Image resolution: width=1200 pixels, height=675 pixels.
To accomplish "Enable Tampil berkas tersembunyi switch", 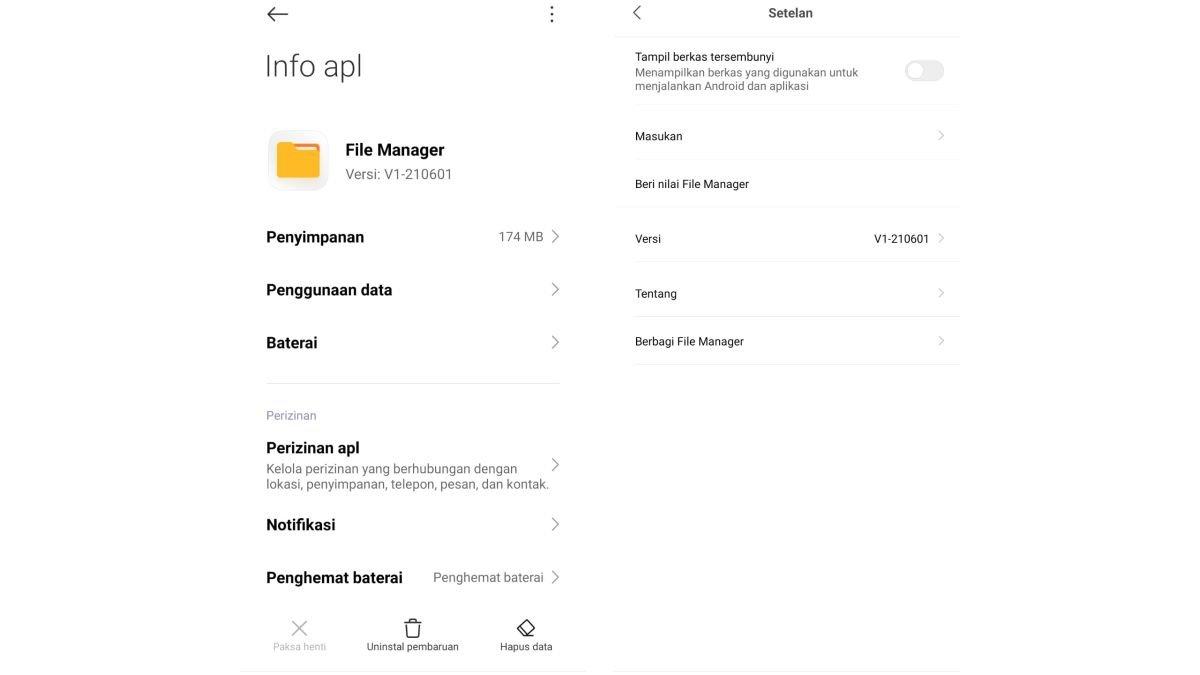I will (923, 71).
